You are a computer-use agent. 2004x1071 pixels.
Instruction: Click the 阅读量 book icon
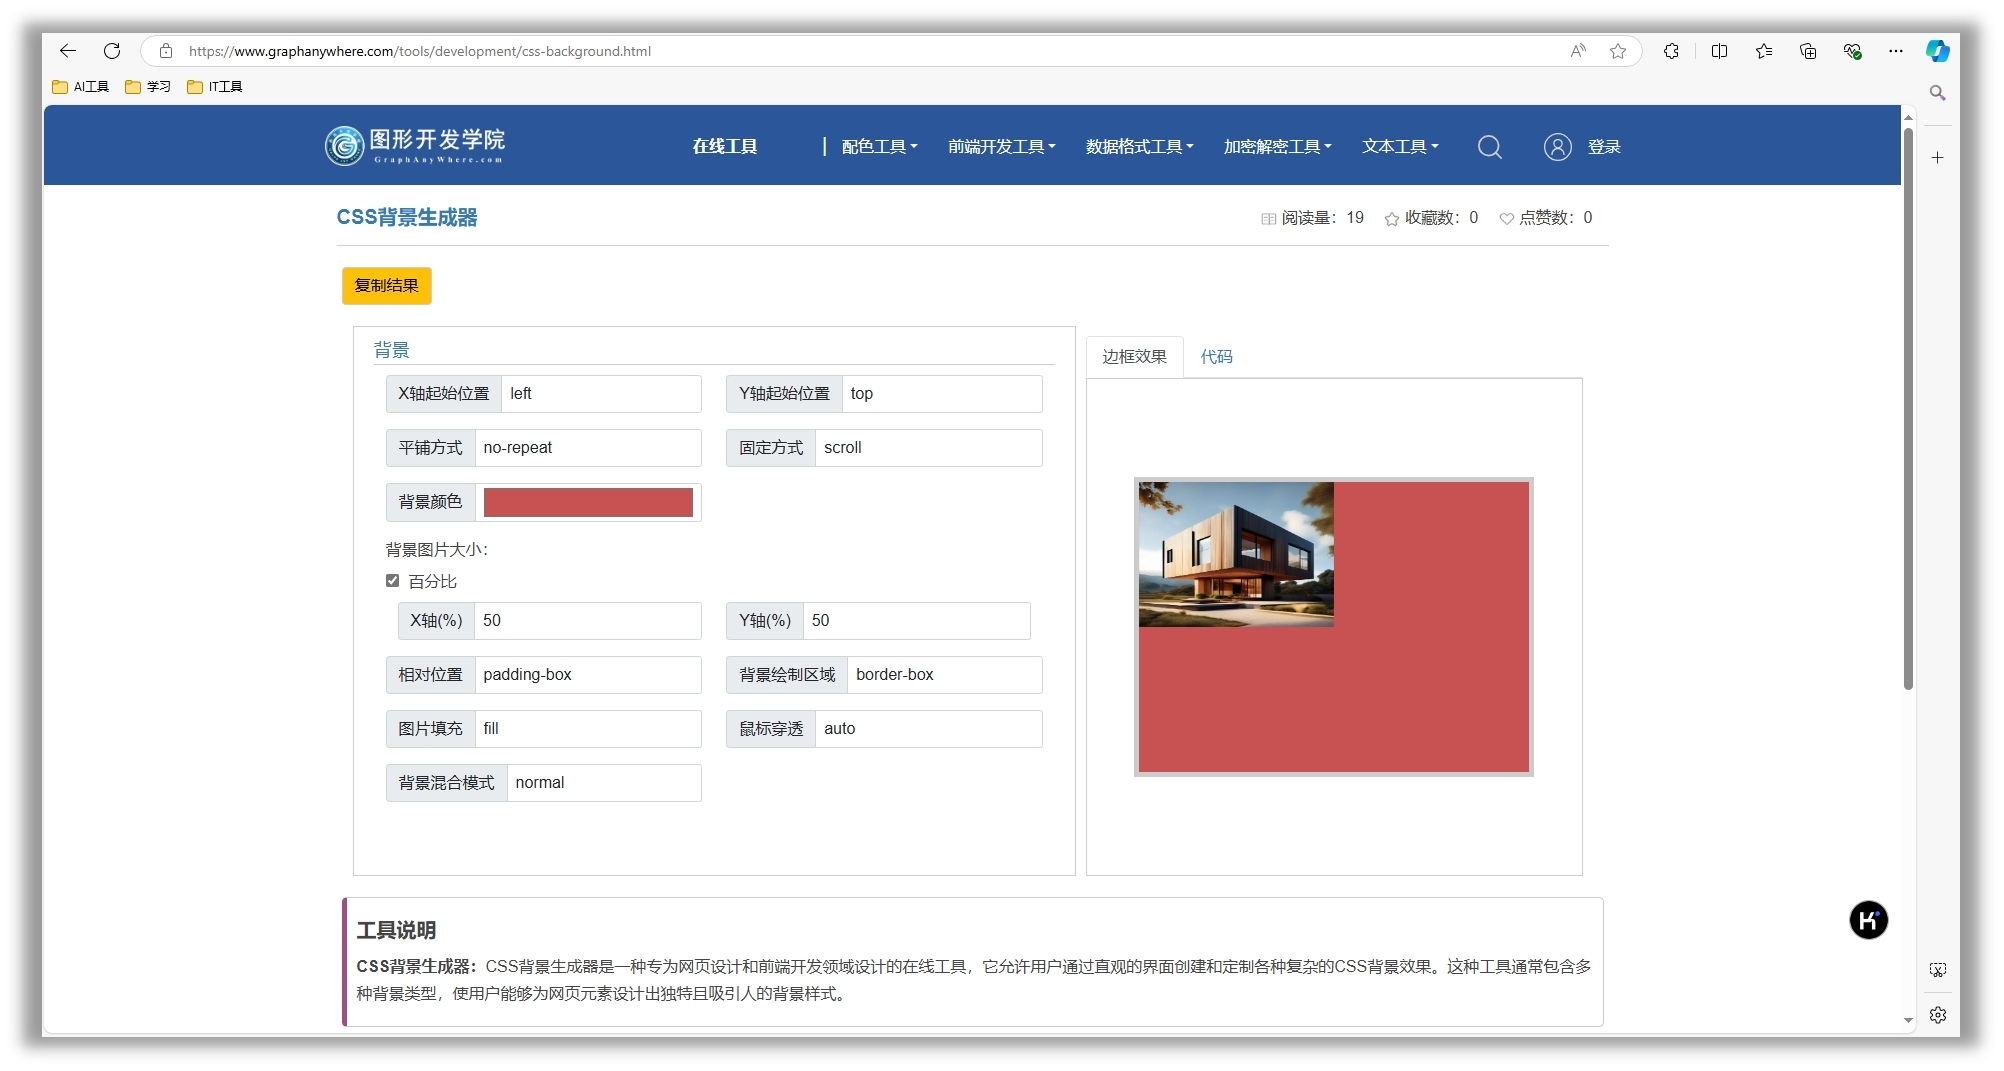pos(1268,219)
